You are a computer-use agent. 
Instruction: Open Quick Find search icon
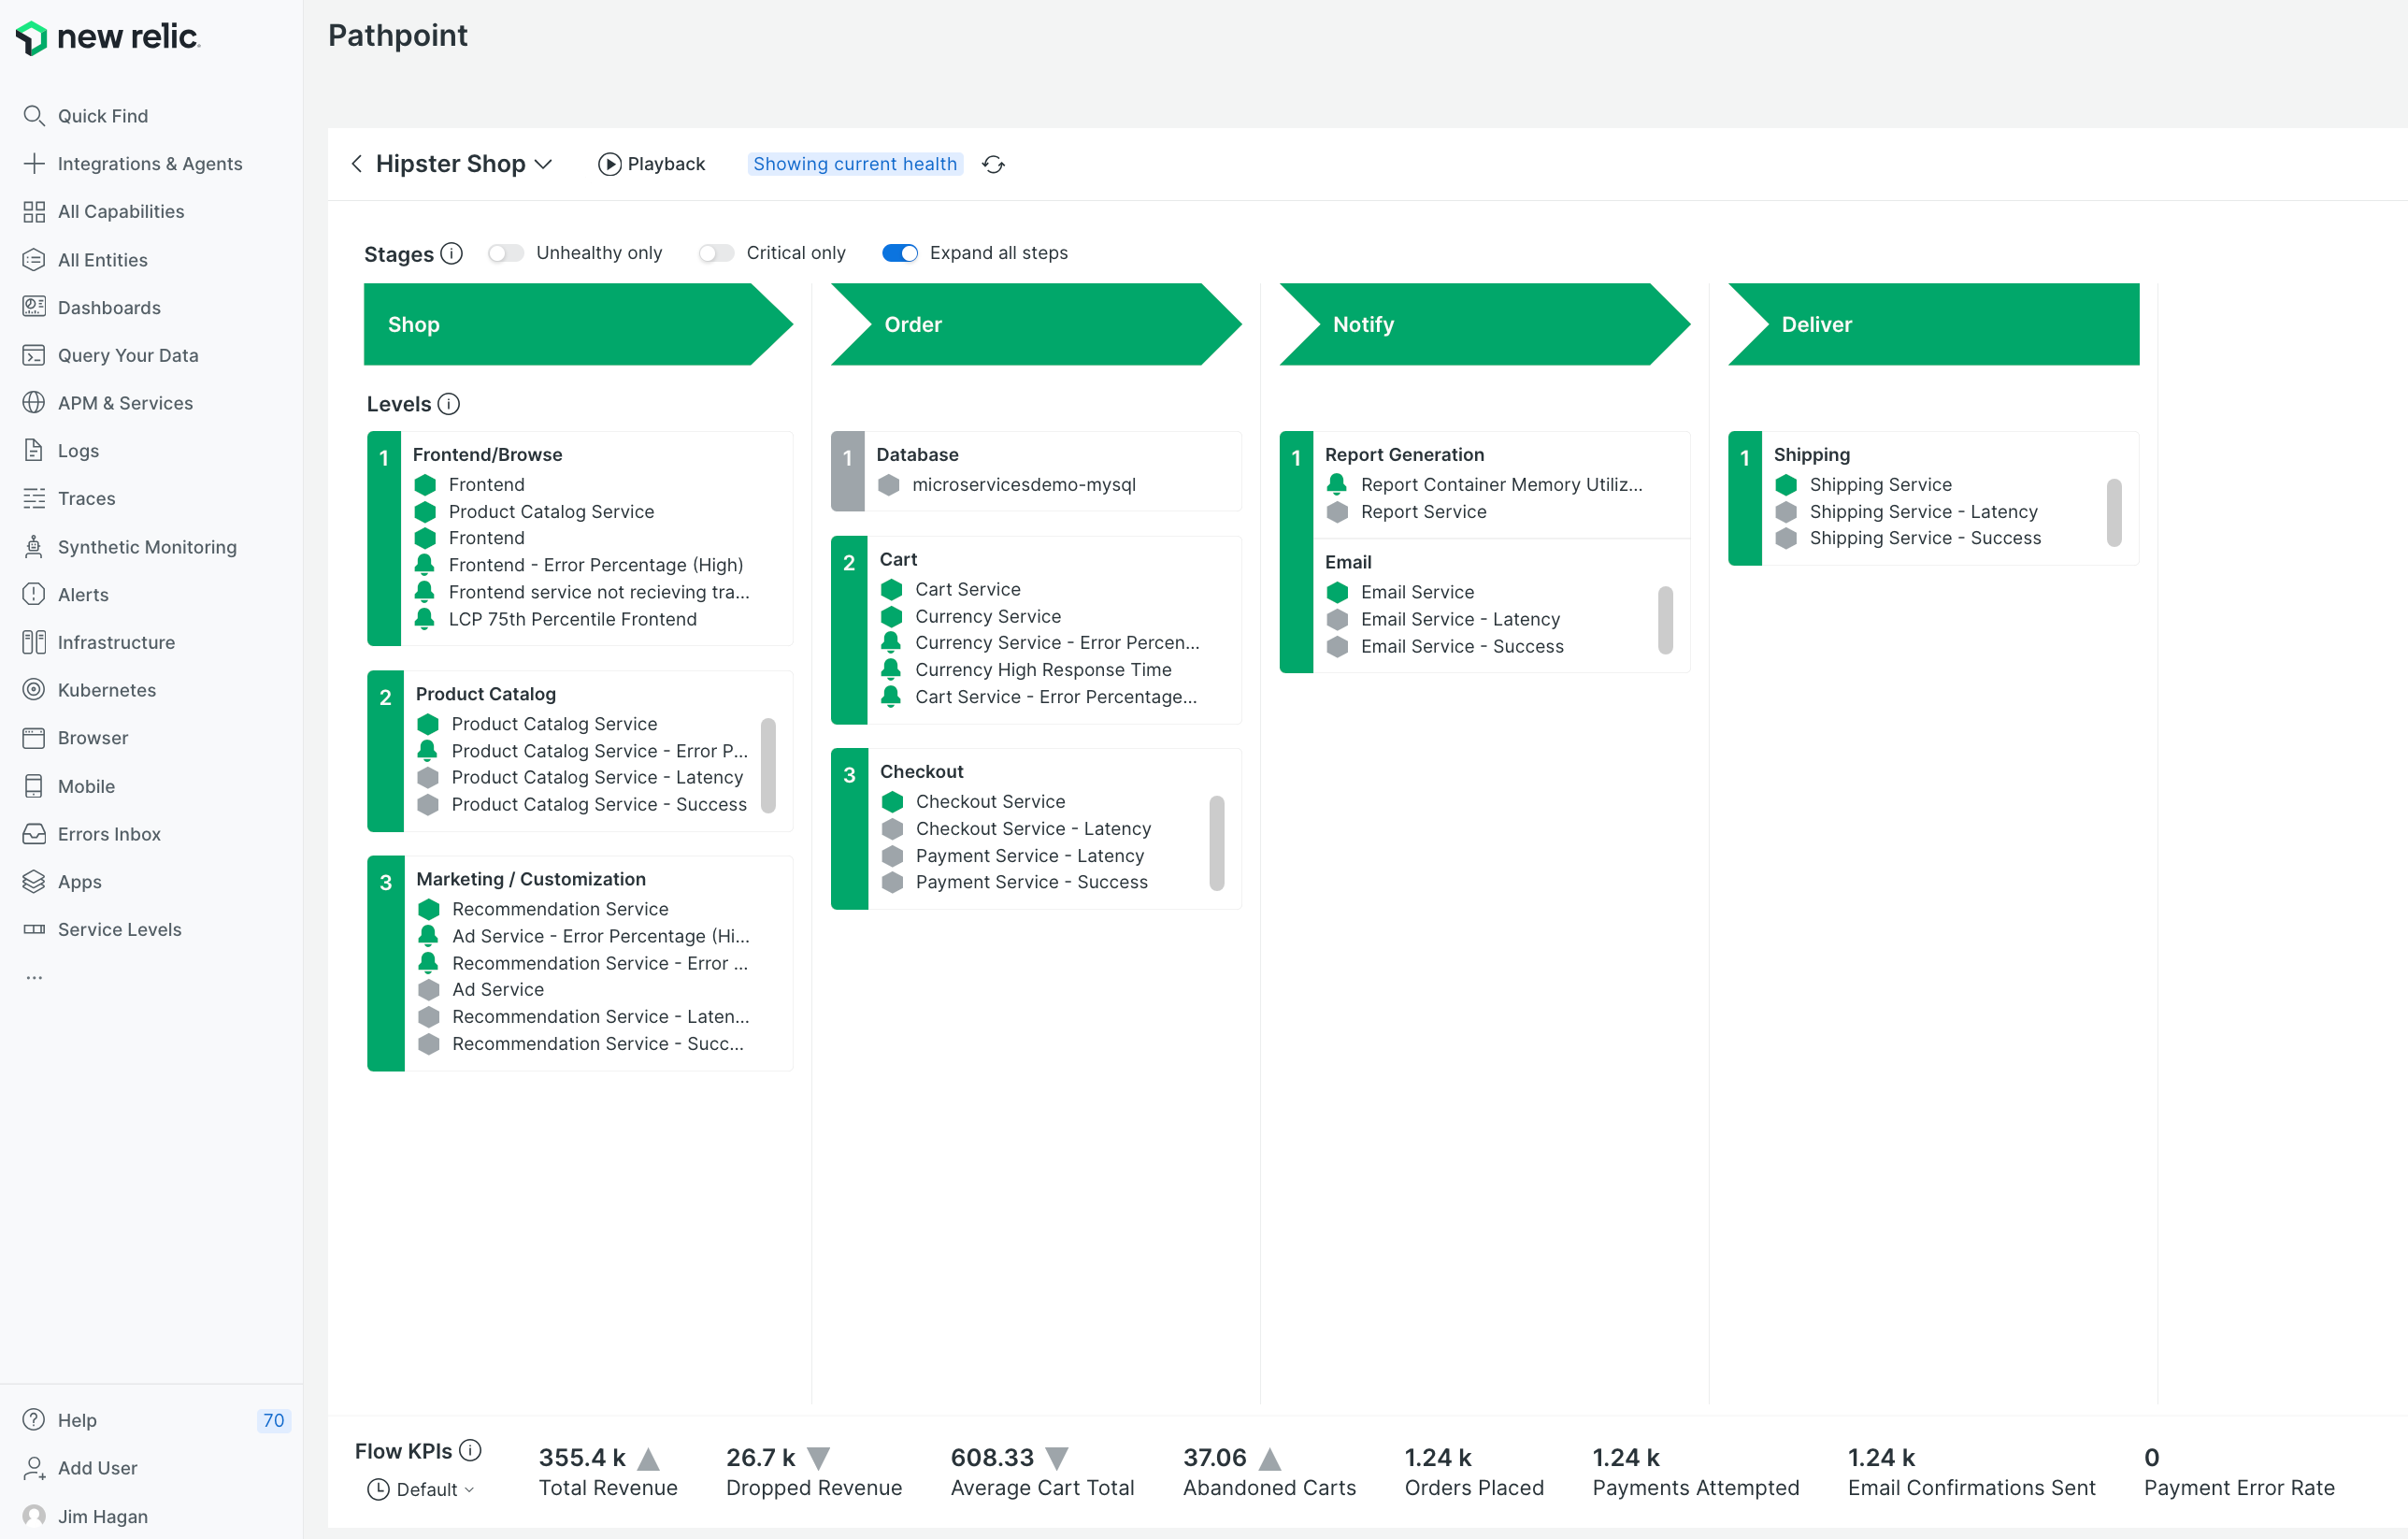[x=34, y=116]
